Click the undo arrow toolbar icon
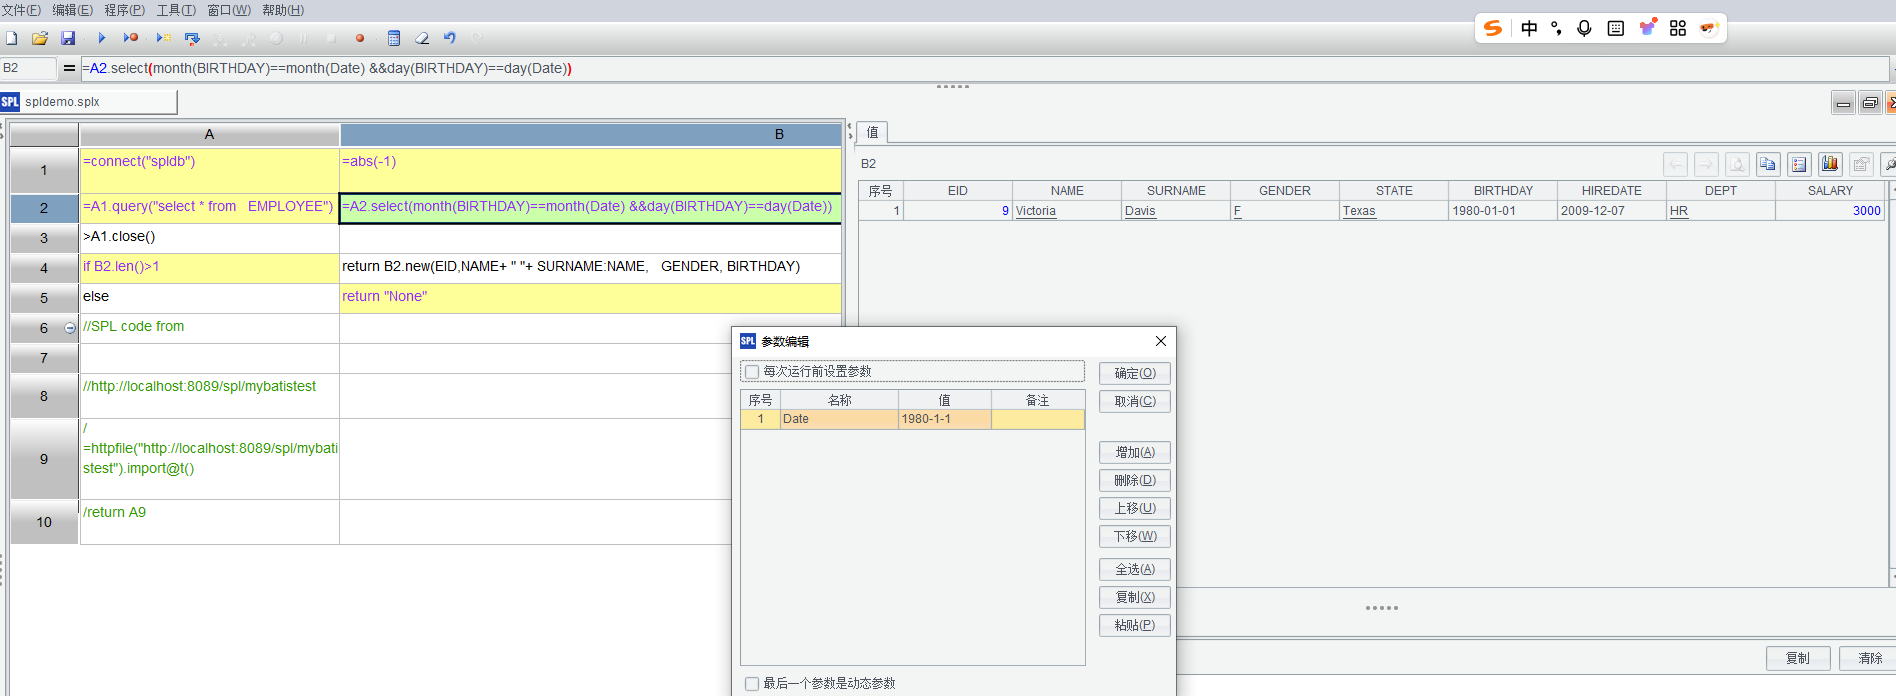 point(450,38)
